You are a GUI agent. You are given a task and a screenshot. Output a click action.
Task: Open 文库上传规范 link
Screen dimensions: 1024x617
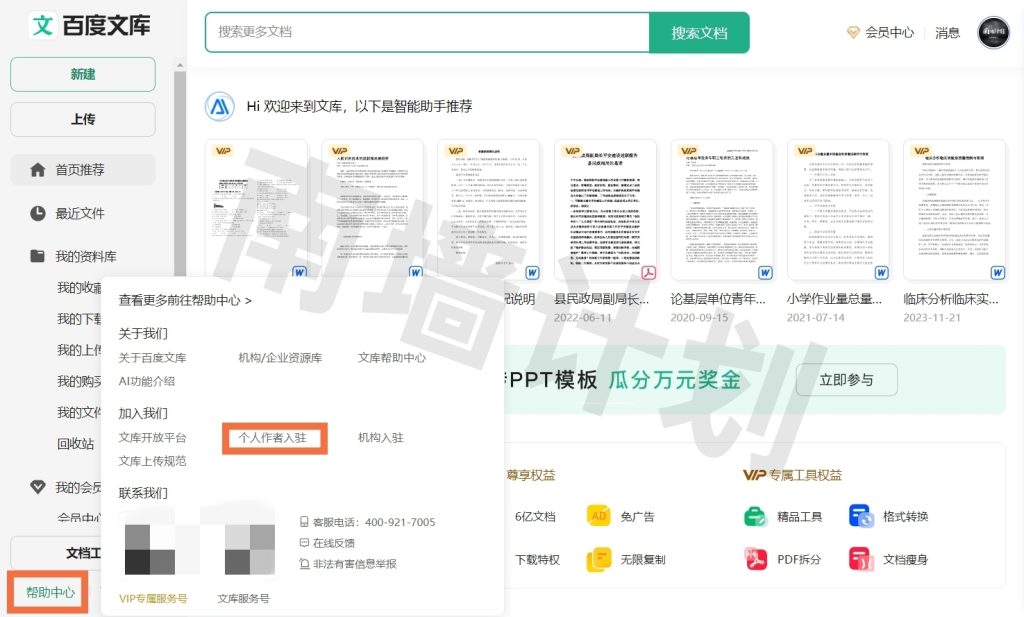click(152, 461)
